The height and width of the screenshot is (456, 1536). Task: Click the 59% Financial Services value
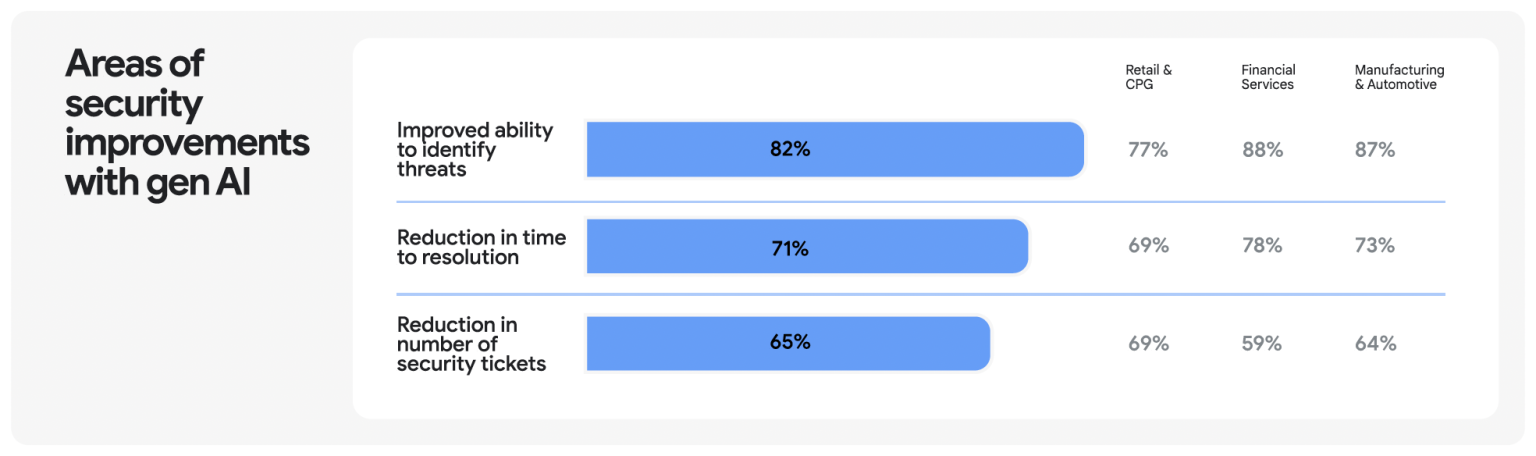click(1262, 343)
